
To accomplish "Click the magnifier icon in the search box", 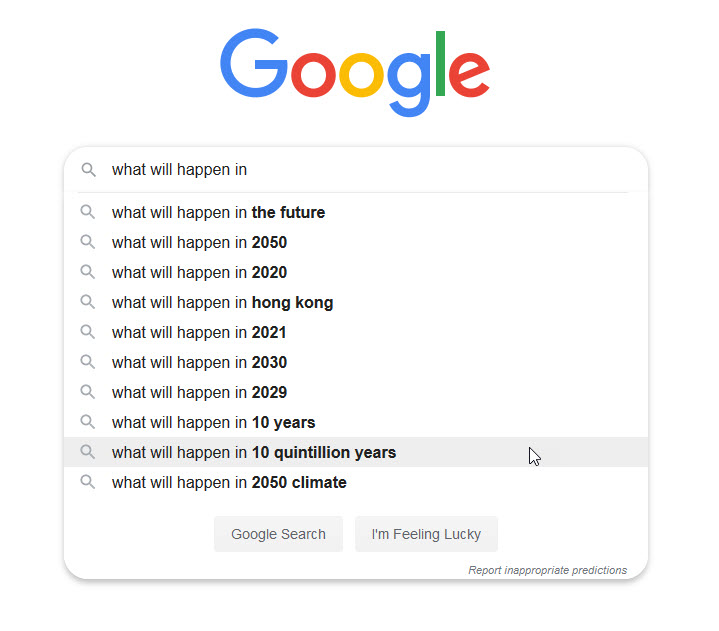I will click(x=89, y=170).
